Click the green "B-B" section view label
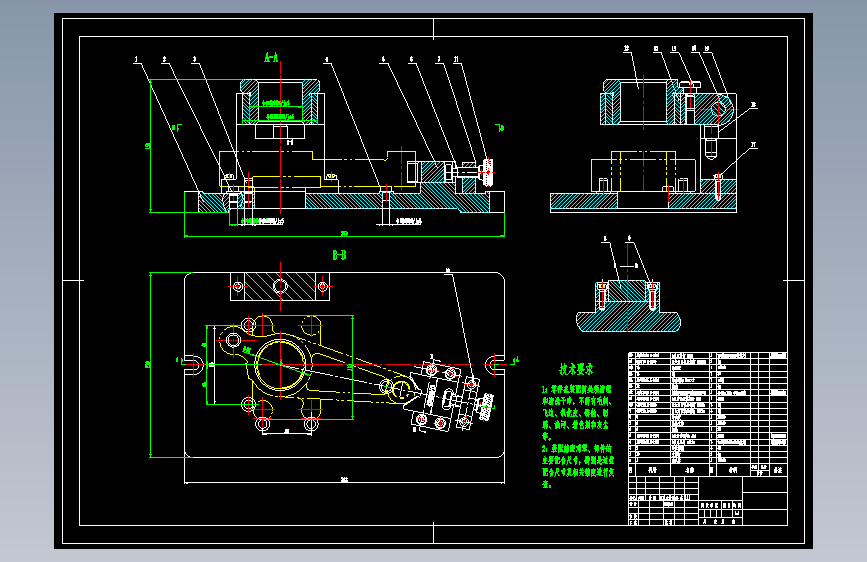867x562 pixels. coord(339,254)
